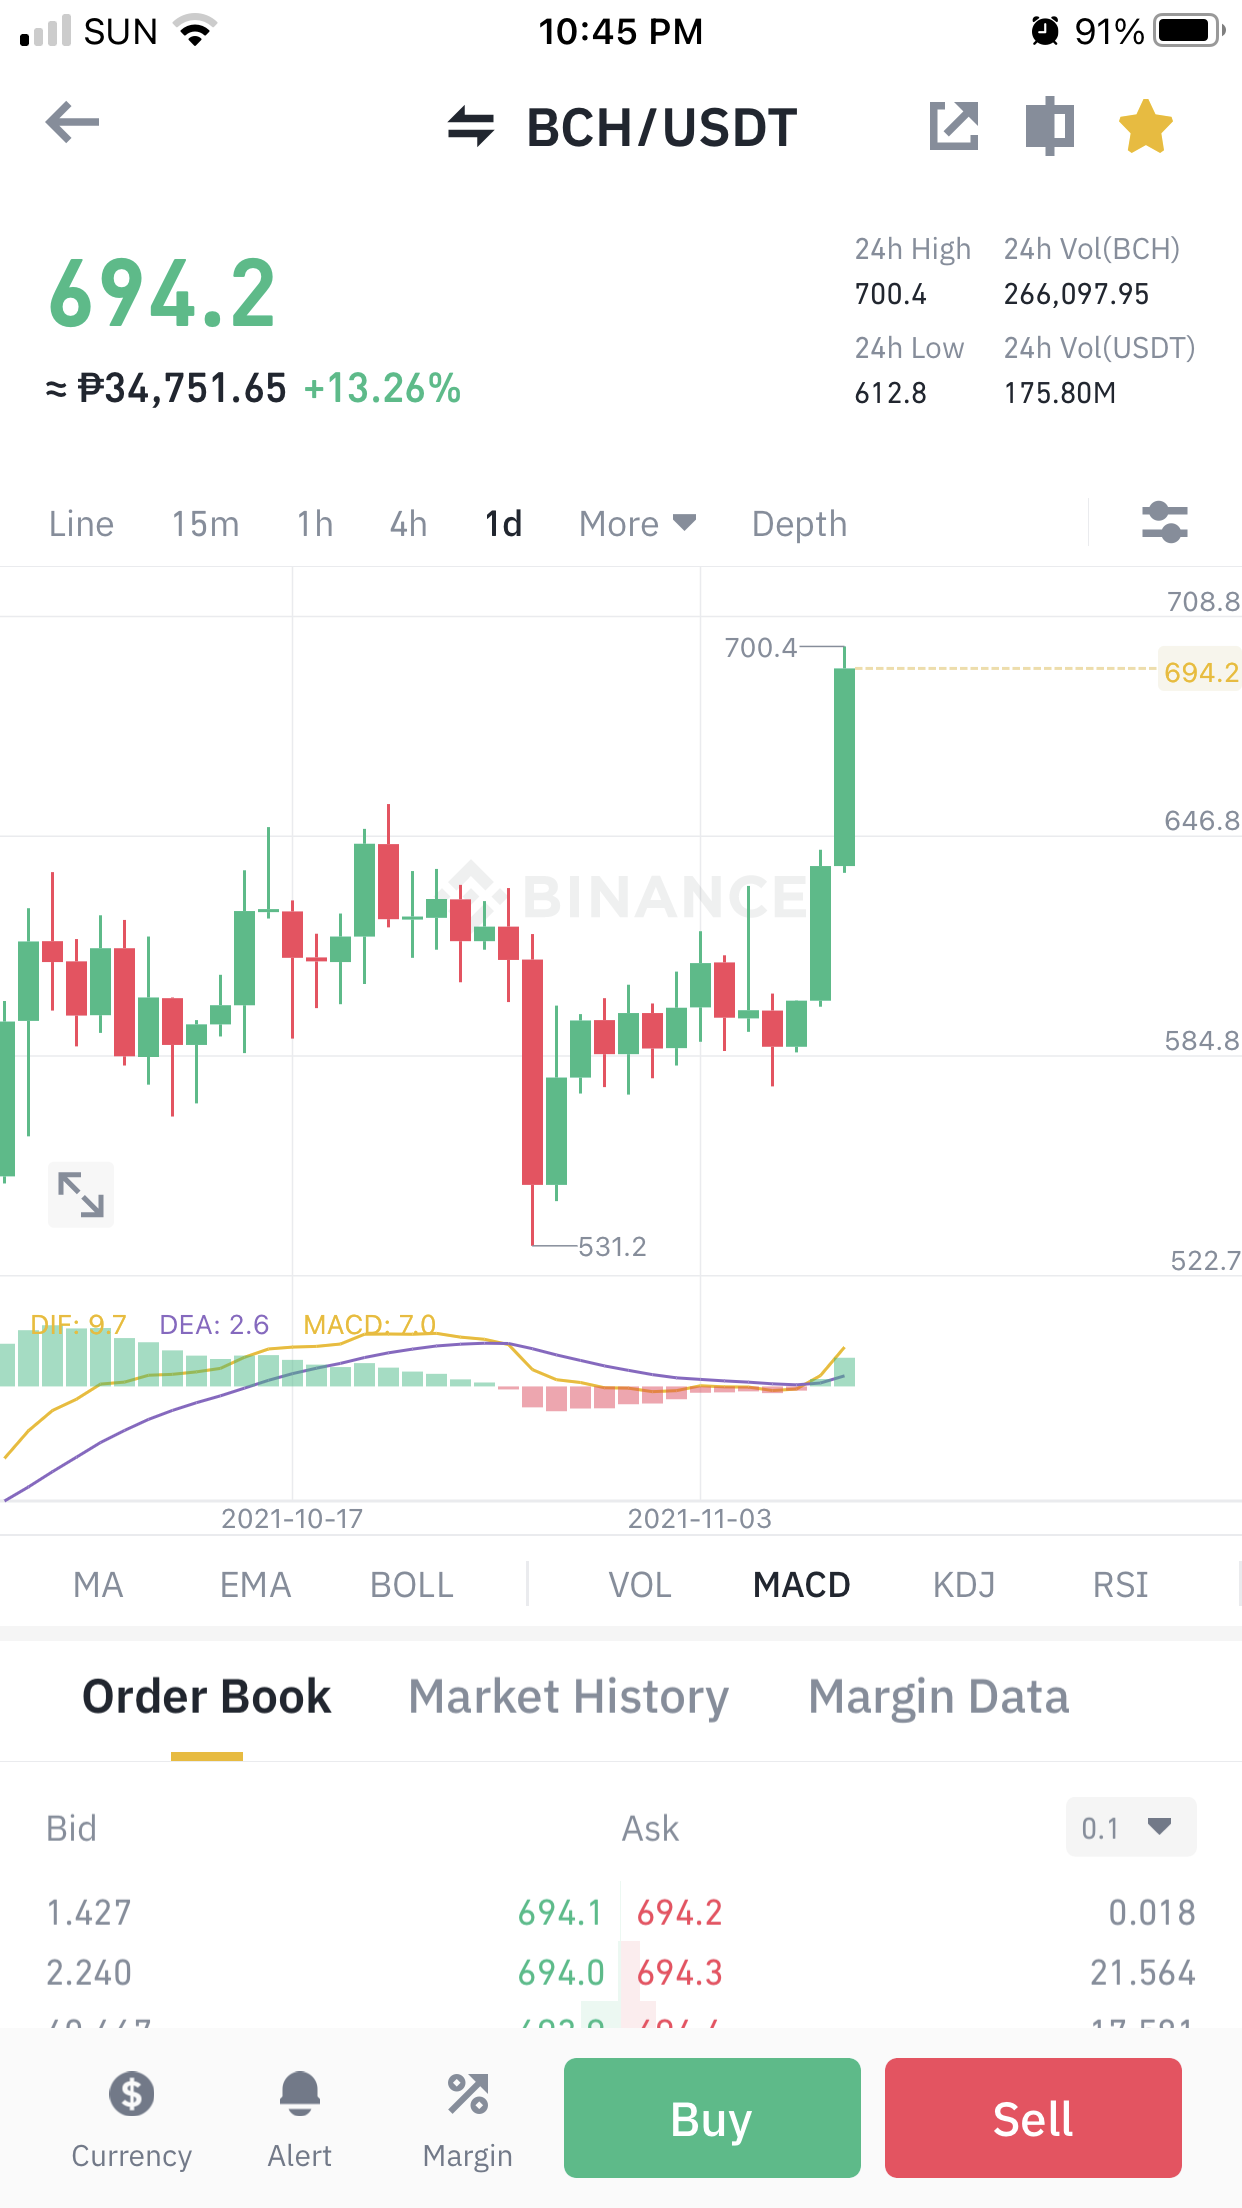Screen dimensions: 1242x2208
Task: Toggle the KDJ indicator
Action: (964, 1585)
